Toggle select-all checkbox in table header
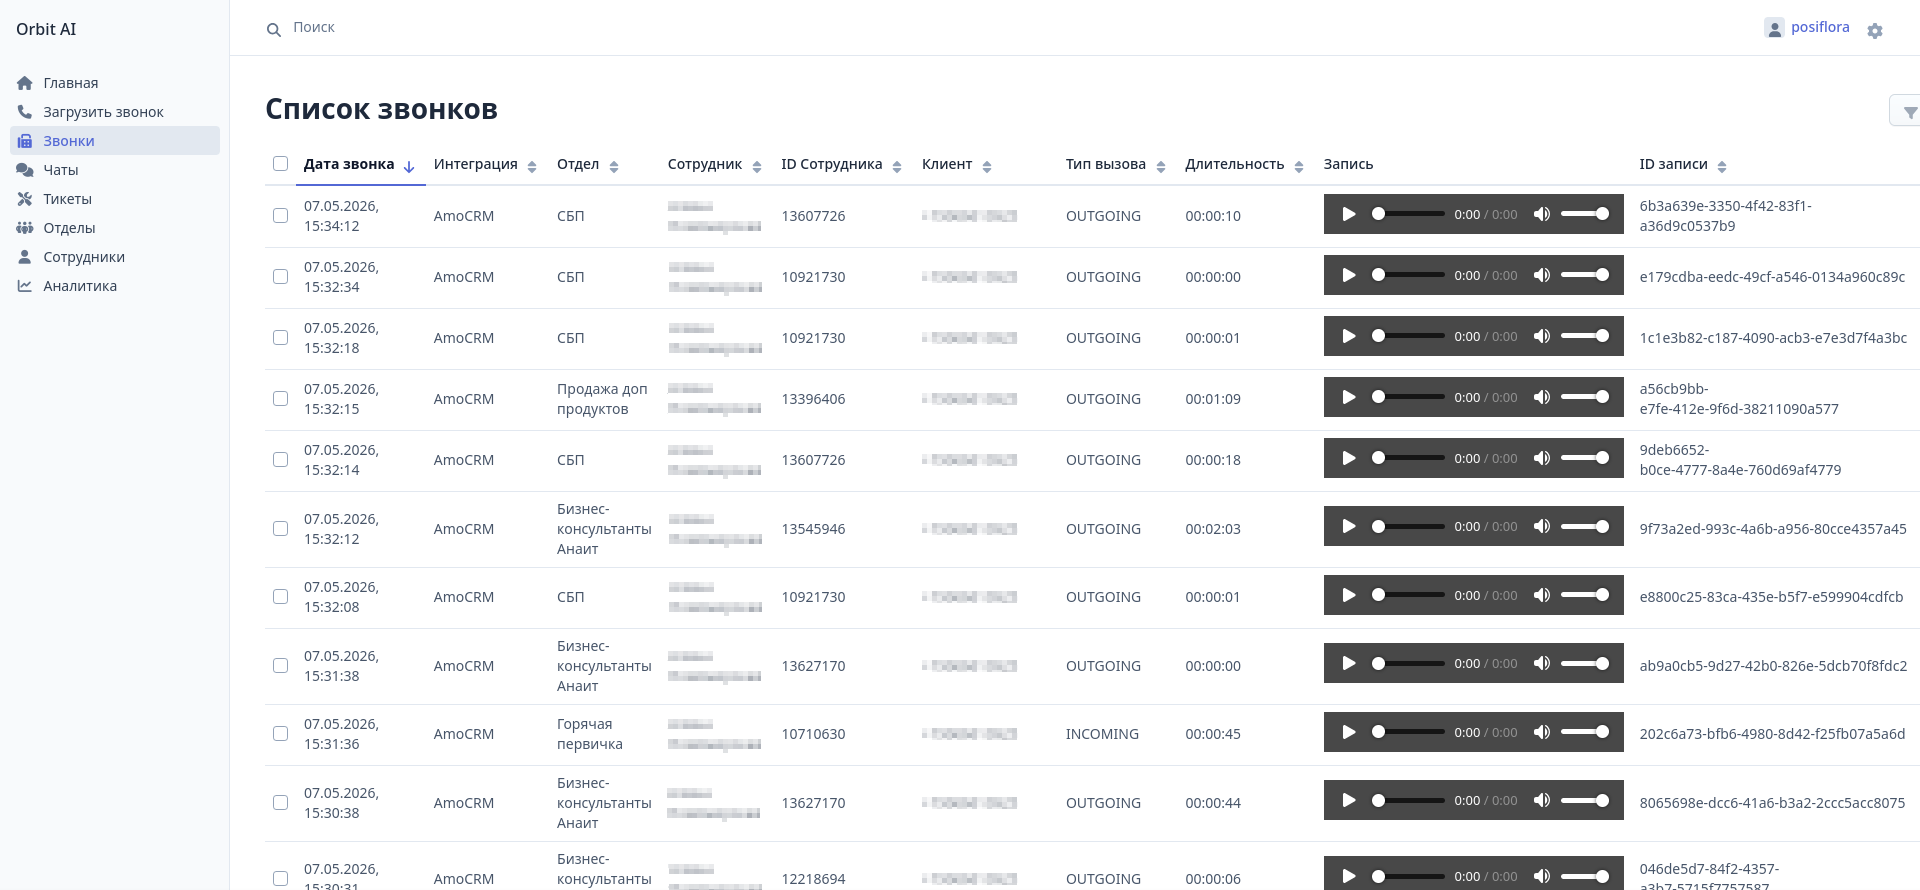 (x=280, y=164)
